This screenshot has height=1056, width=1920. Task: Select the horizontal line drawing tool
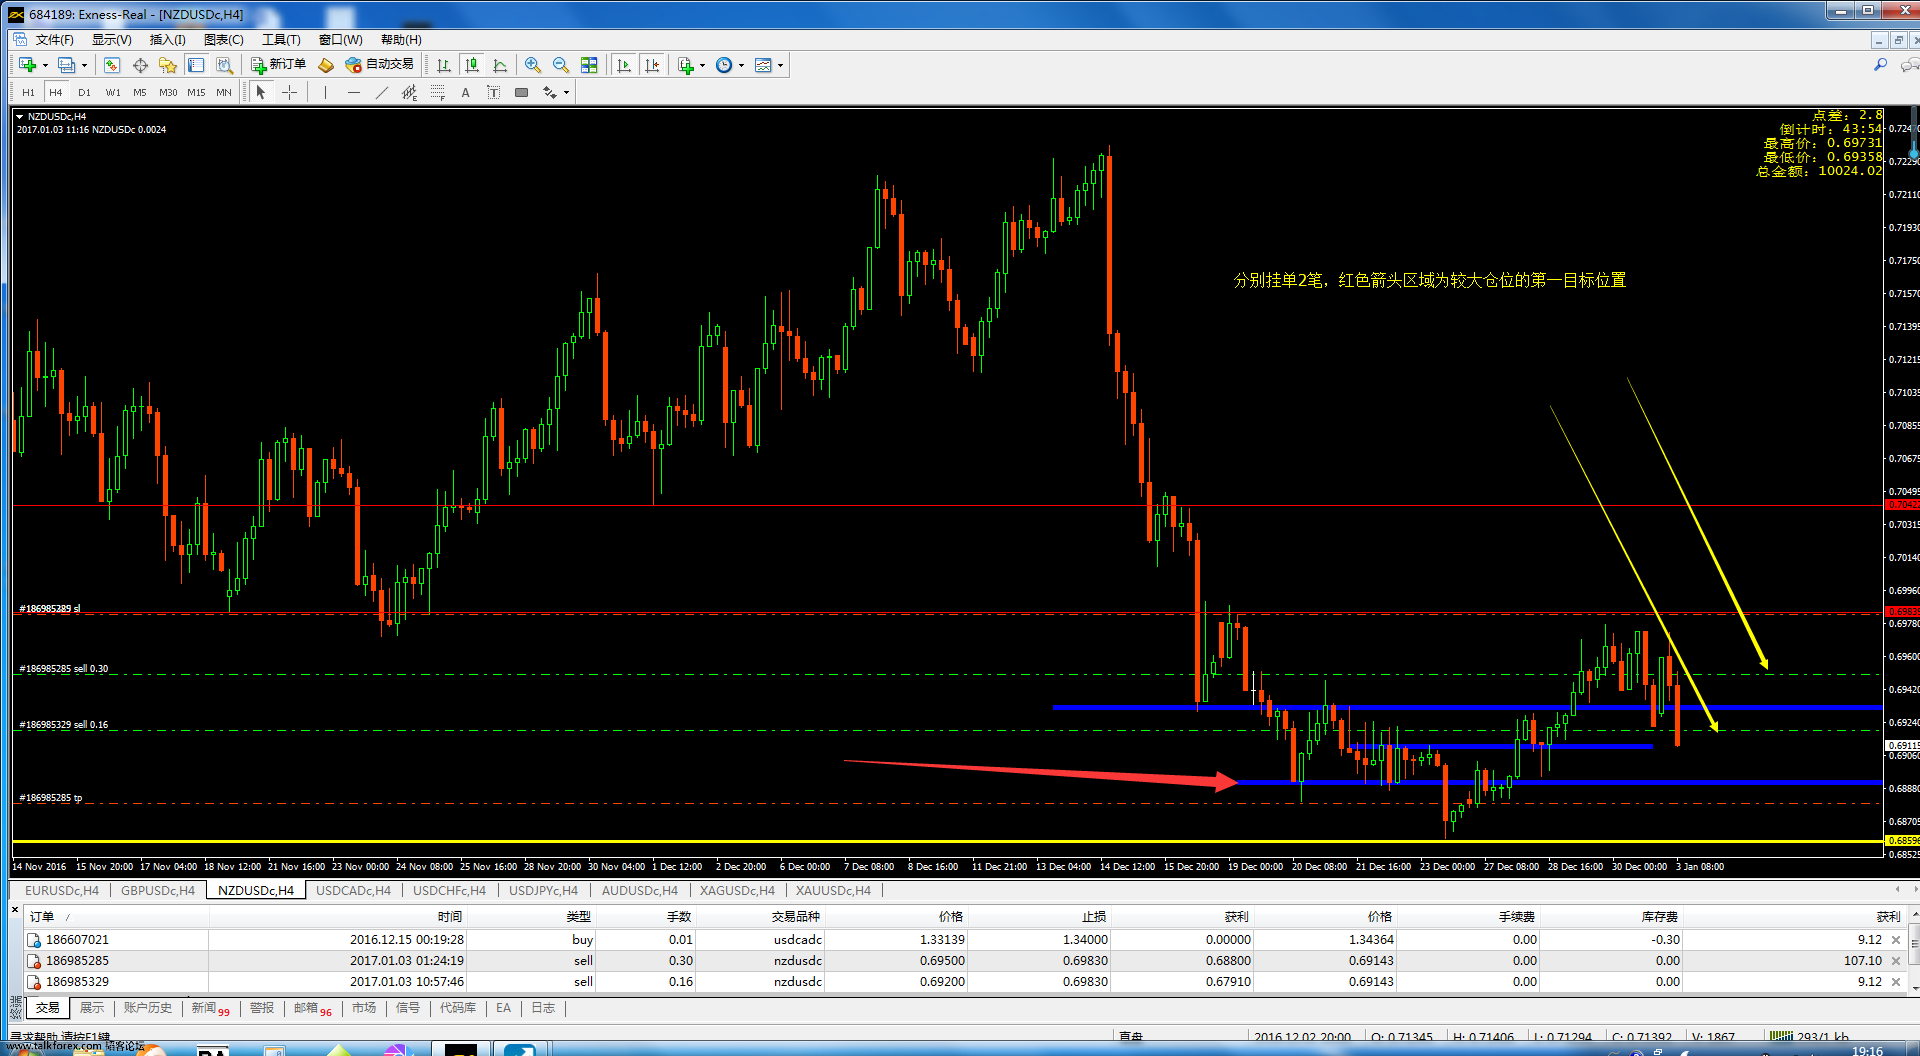click(353, 92)
